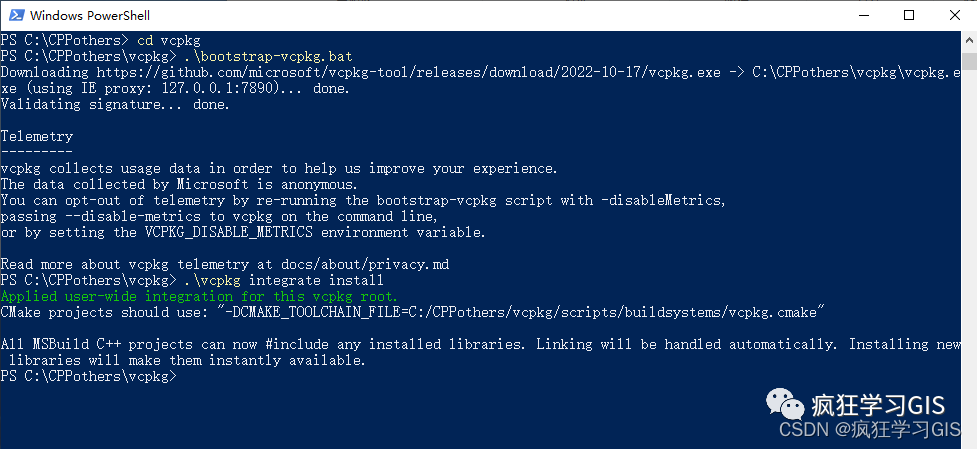Click the scrollbar up arrow
Viewport: 977px width, 449px height.
pos(969,41)
